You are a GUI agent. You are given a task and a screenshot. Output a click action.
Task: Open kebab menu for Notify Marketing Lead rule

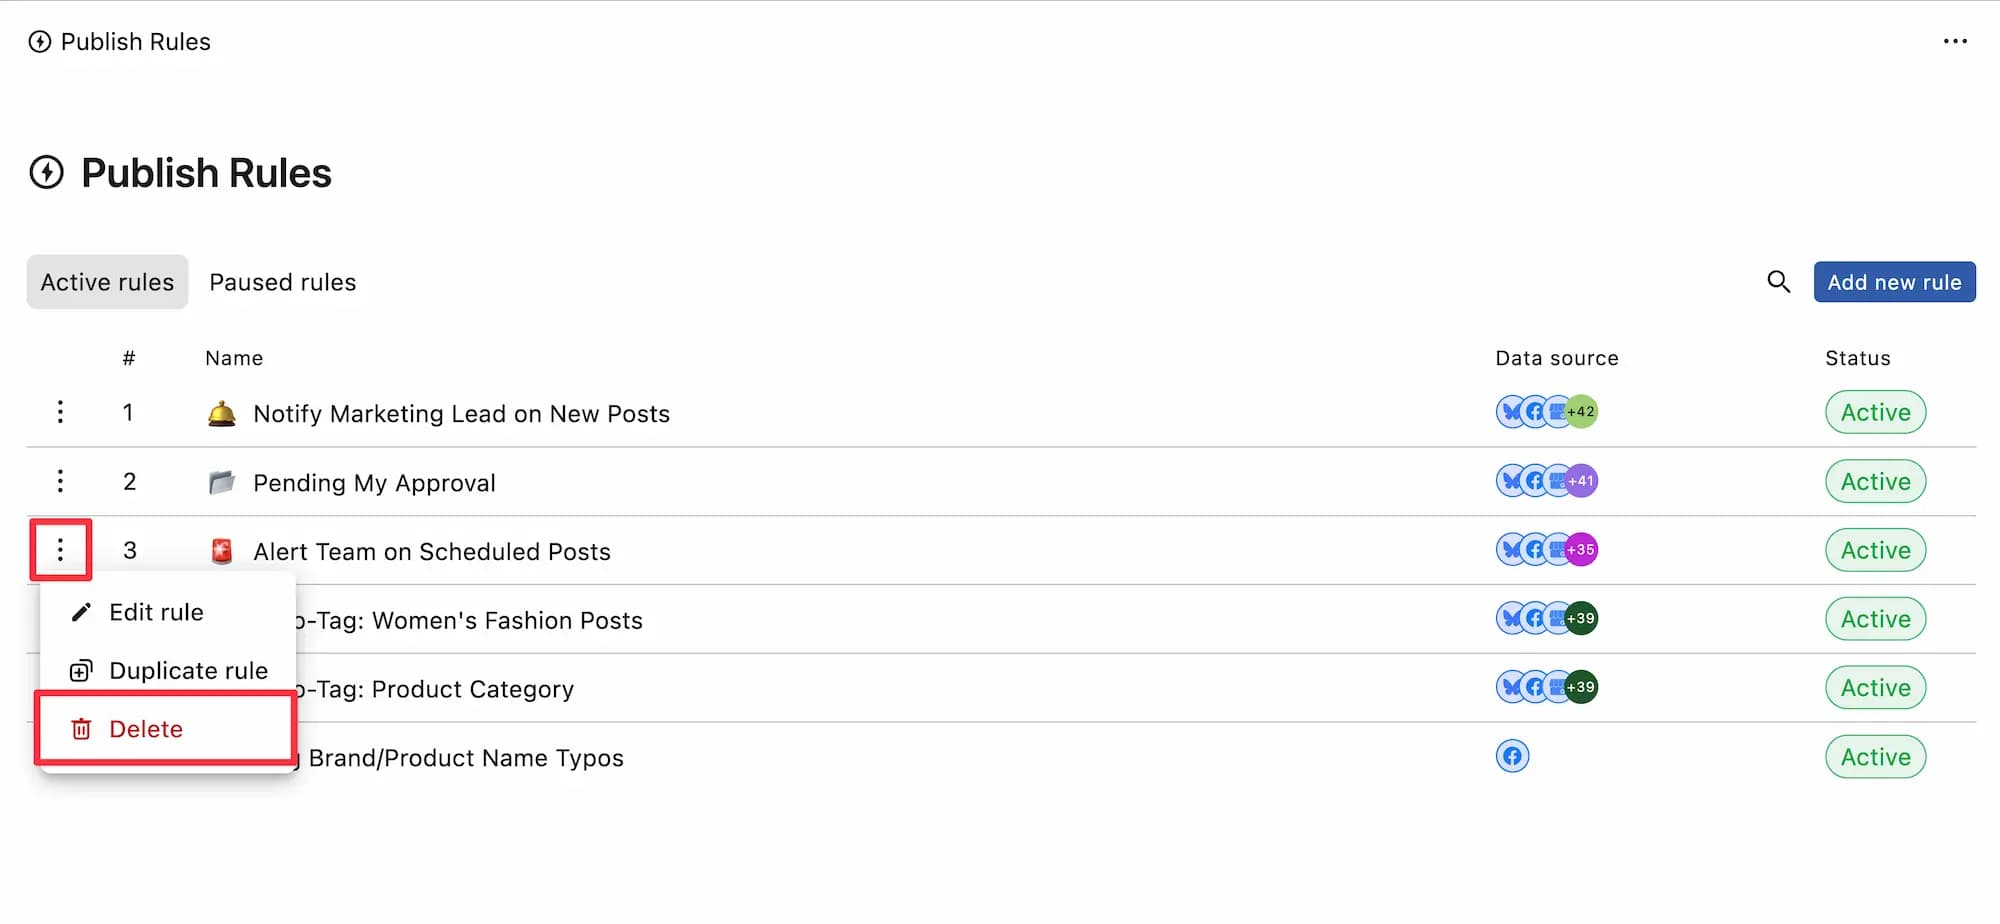pyautogui.click(x=60, y=412)
